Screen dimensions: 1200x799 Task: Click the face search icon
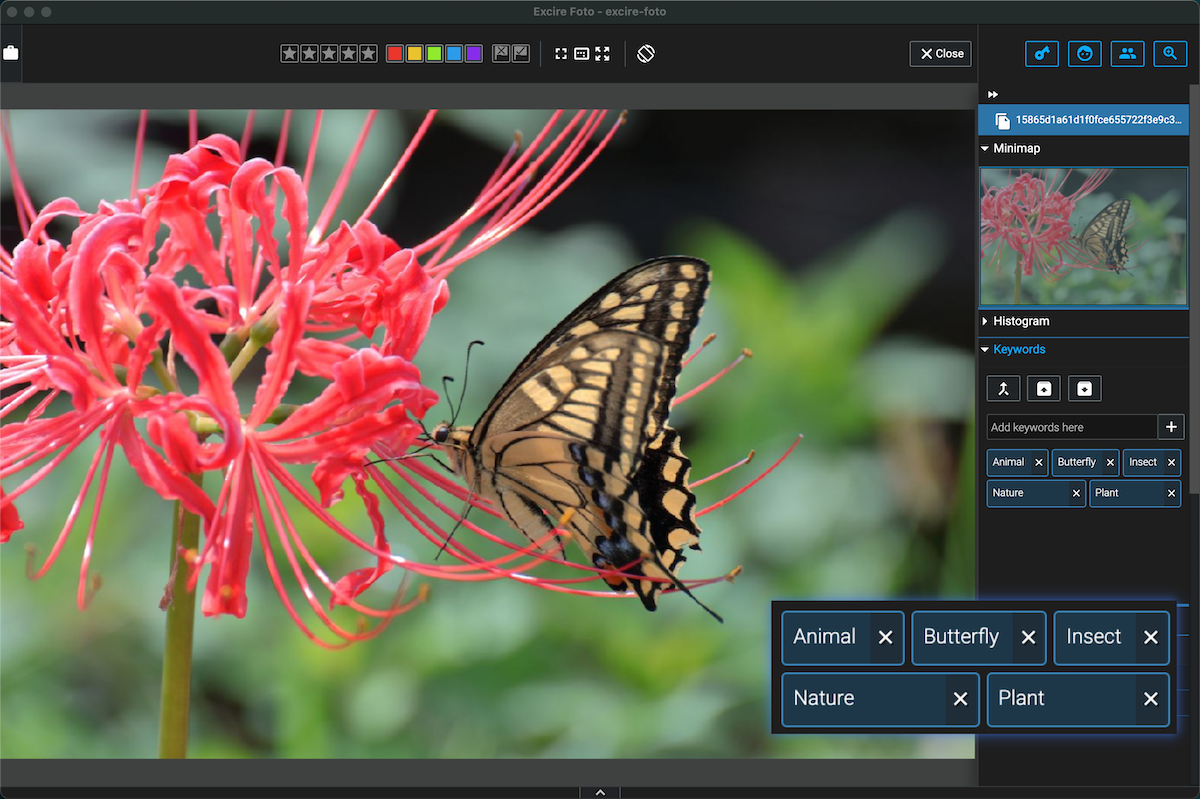tap(1084, 54)
